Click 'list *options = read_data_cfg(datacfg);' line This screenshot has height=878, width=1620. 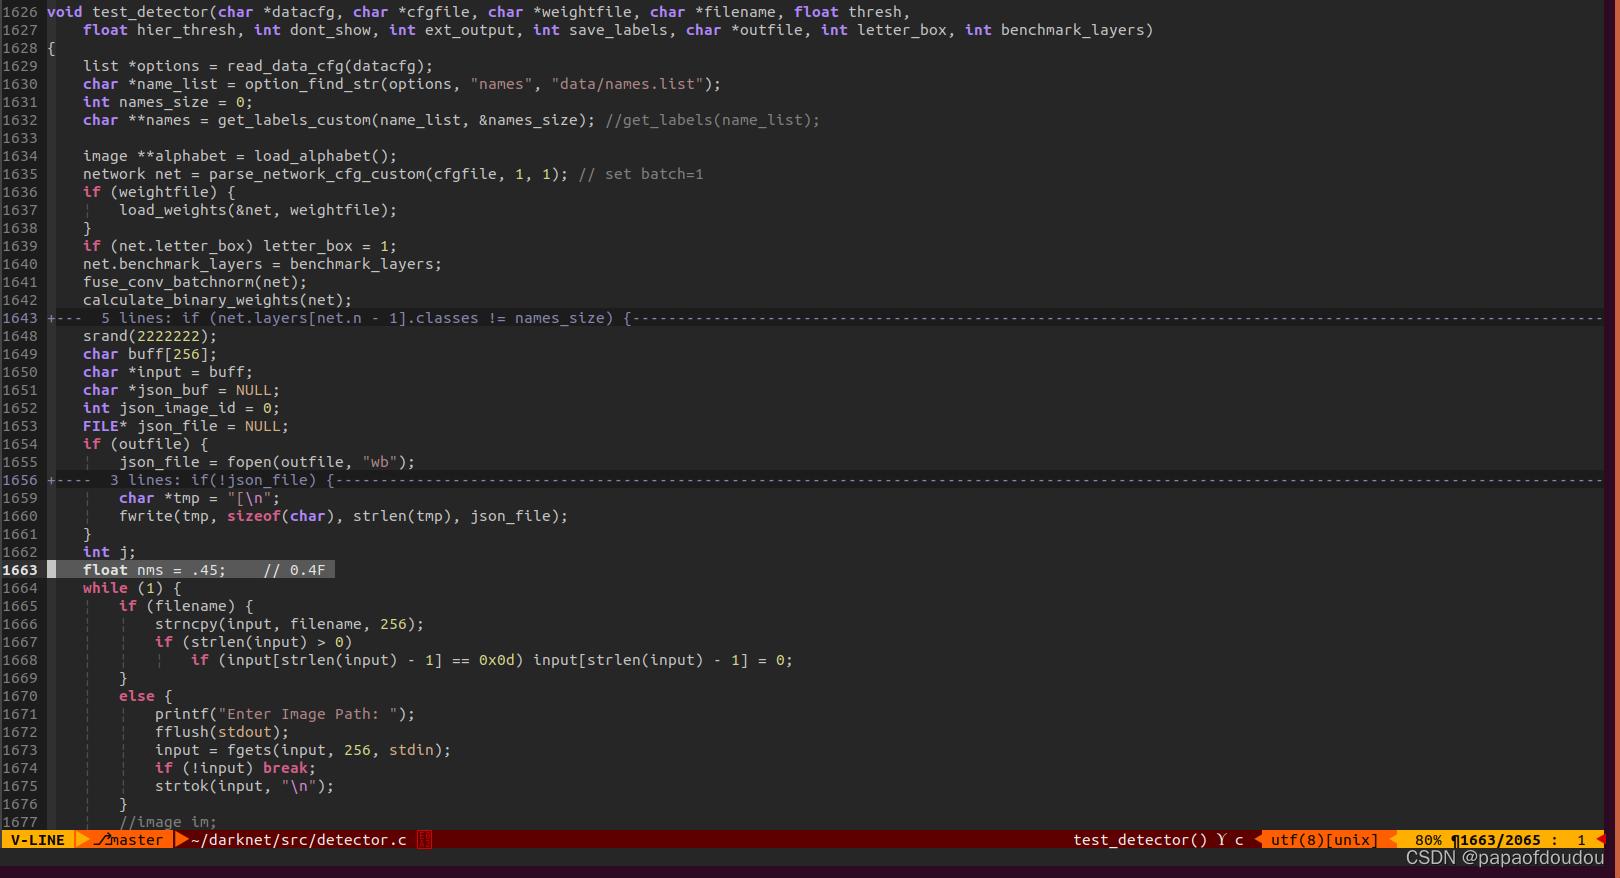click(x=258, y=66)
